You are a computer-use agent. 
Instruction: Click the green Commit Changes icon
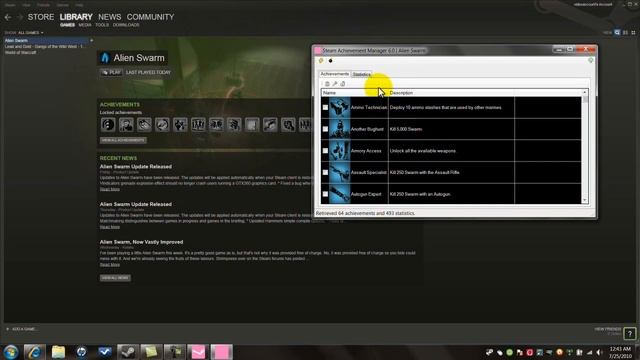pos(590,60)
